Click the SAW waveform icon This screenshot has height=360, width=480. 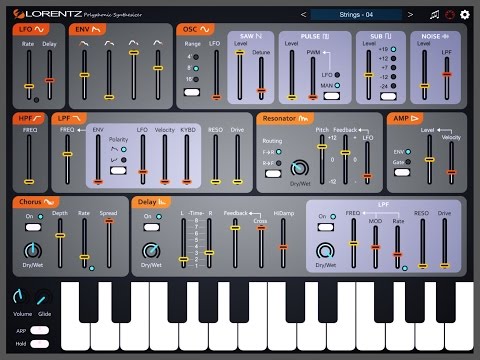(259, 36)
